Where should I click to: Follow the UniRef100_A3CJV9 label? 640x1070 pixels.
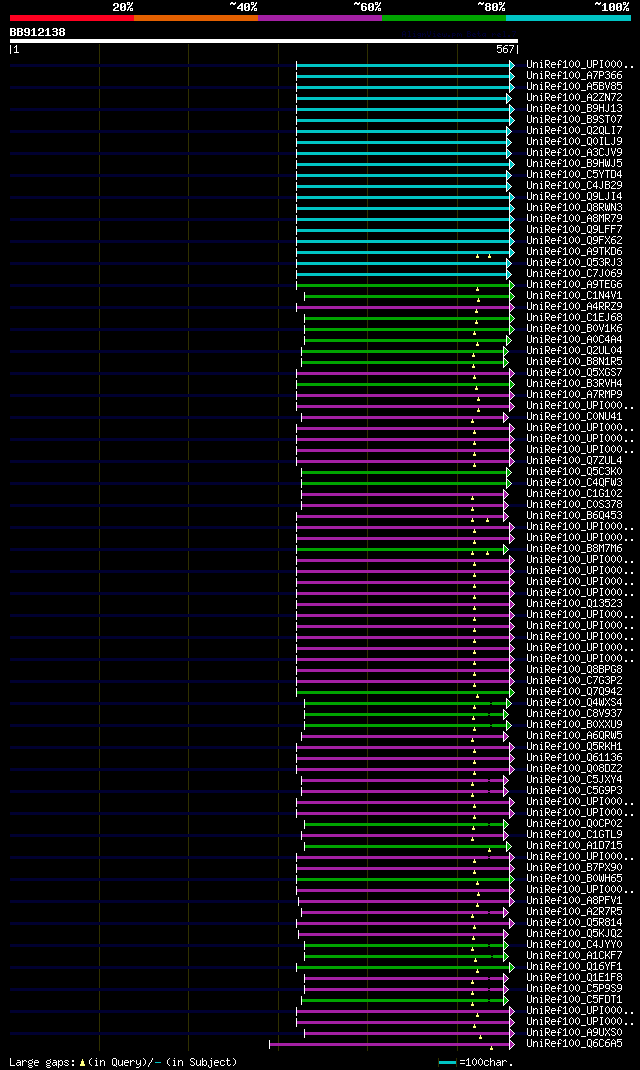coord(574,153)
